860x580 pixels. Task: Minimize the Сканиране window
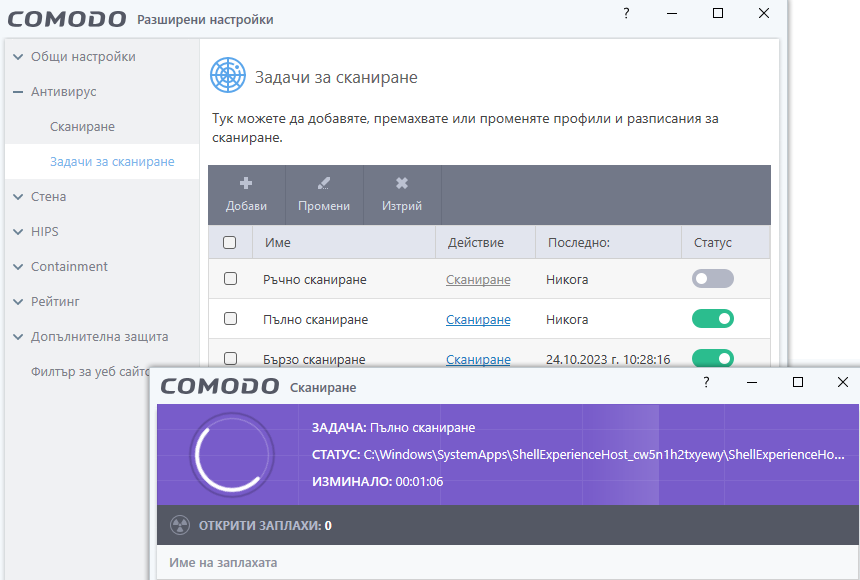click(752, 382)
